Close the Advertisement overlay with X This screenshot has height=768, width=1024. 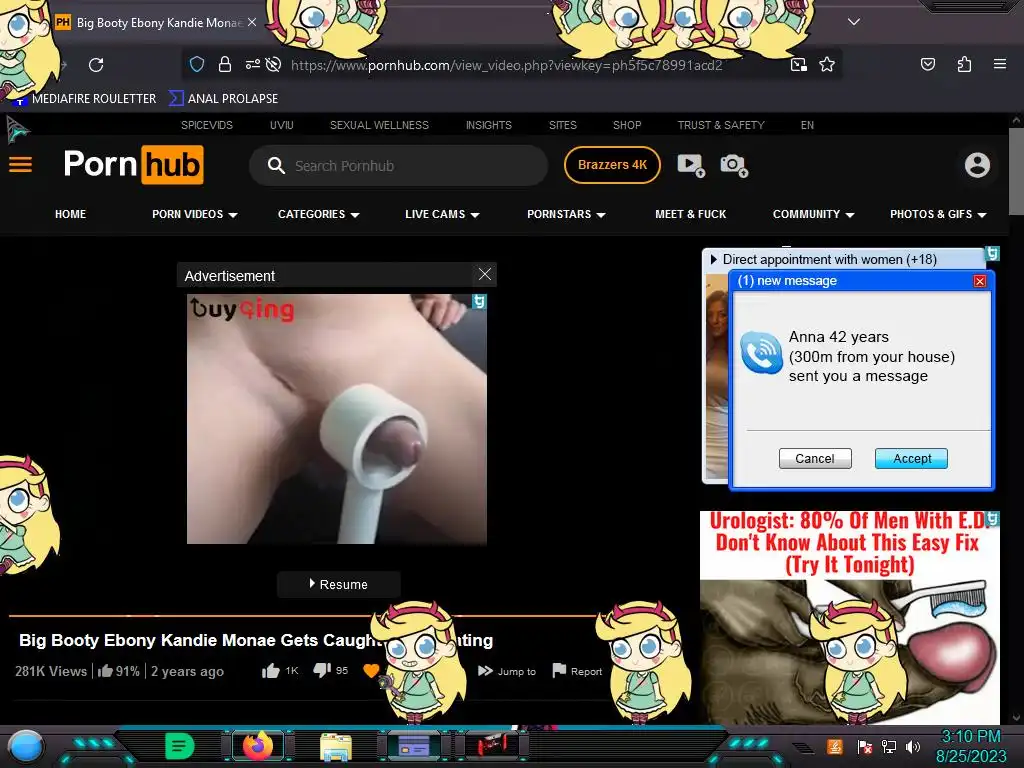(x=485, y=274)
